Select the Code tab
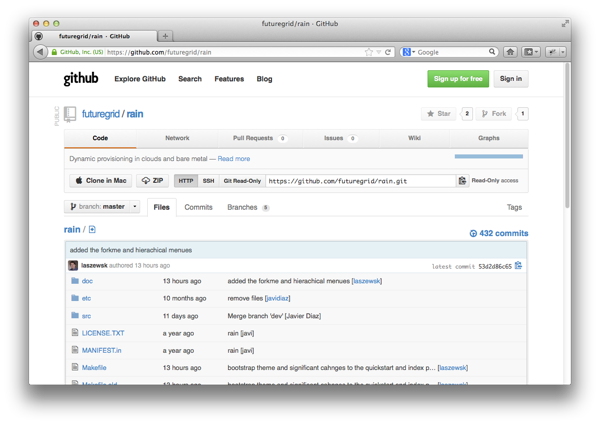The height and width of the screenshot is (425, 600). coord(100,138)
